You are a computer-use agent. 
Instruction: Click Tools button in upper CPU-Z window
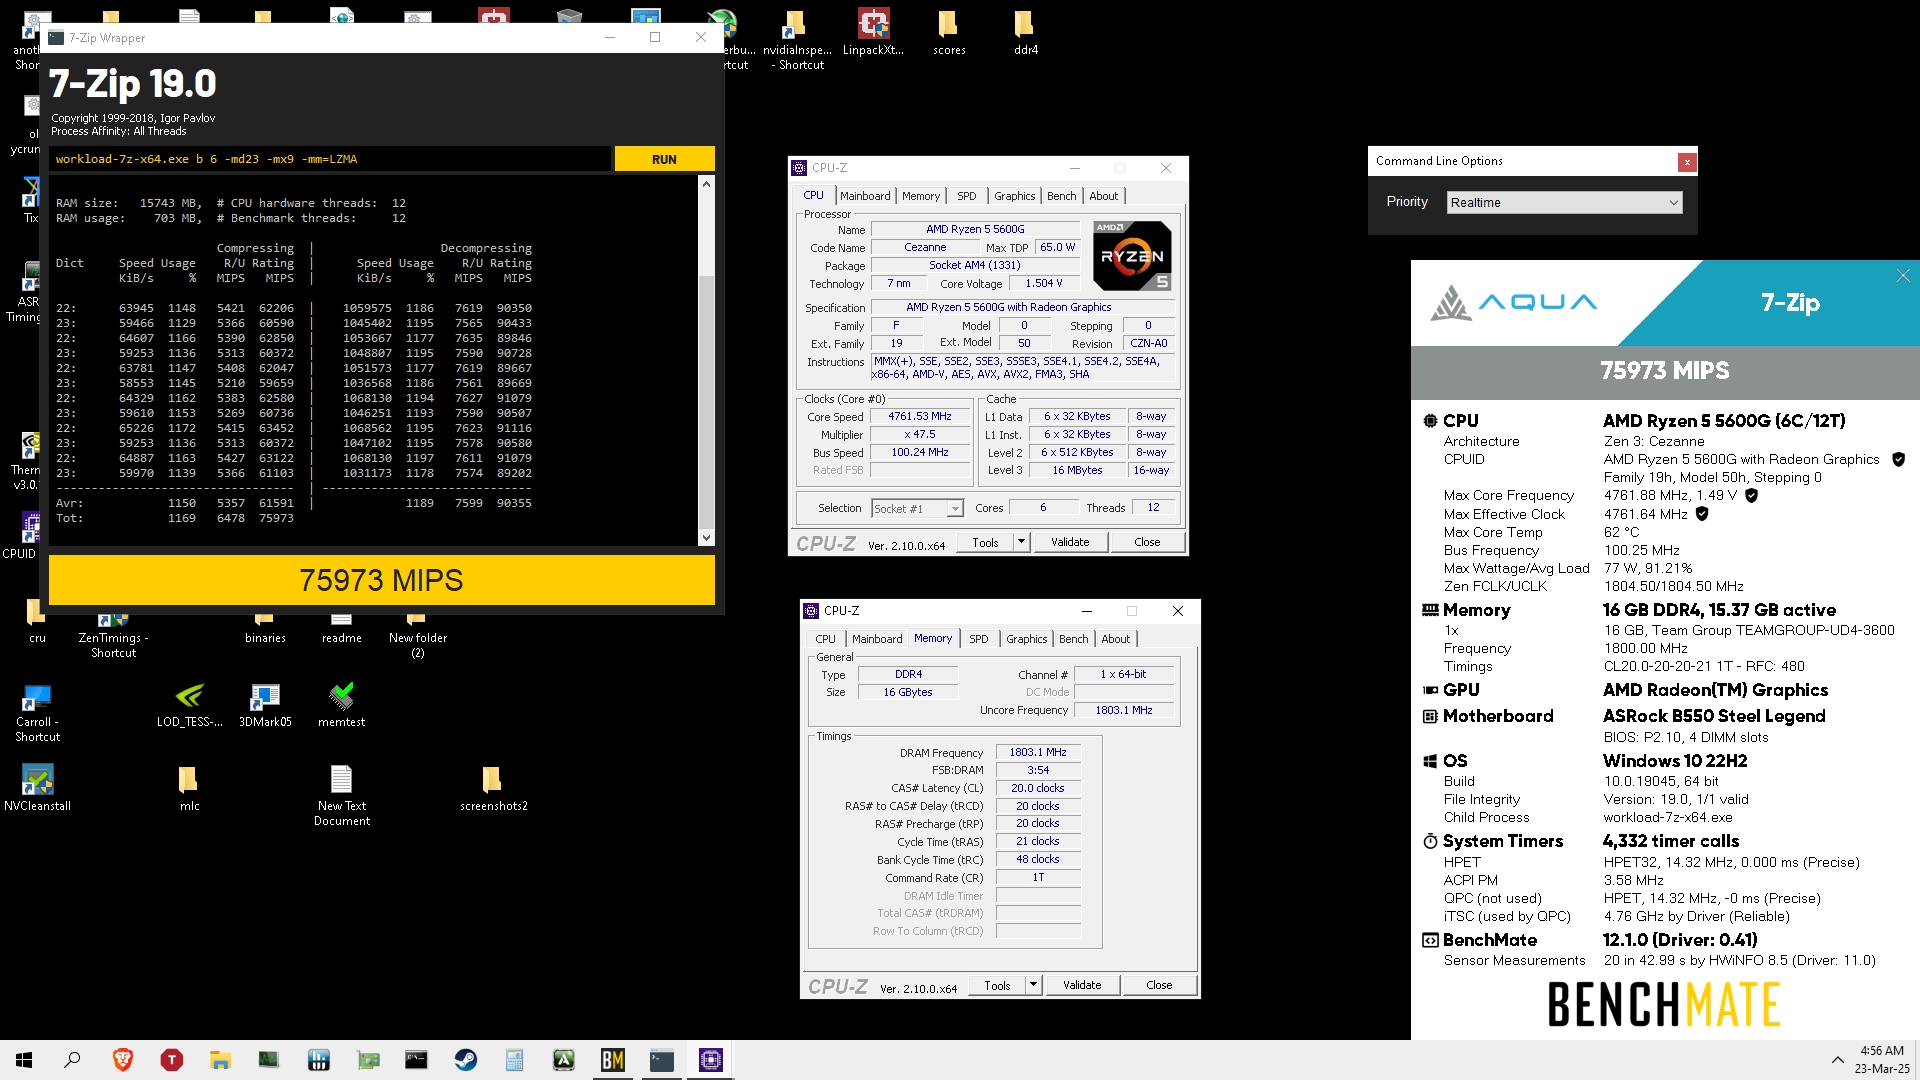tap(985, 542)
